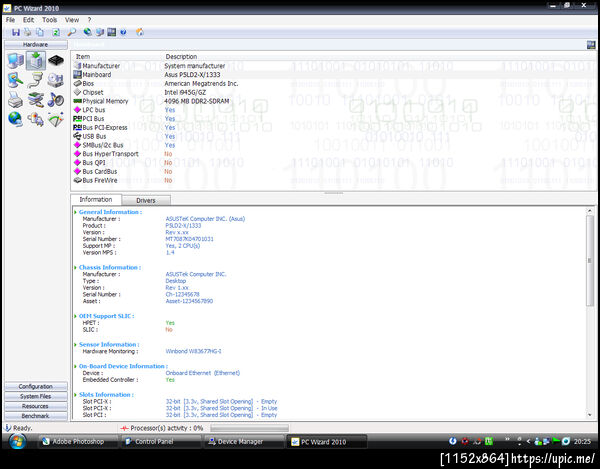600x469 pixels.
Task: Click the Hardware section button
Action: [x=36, y=45]
